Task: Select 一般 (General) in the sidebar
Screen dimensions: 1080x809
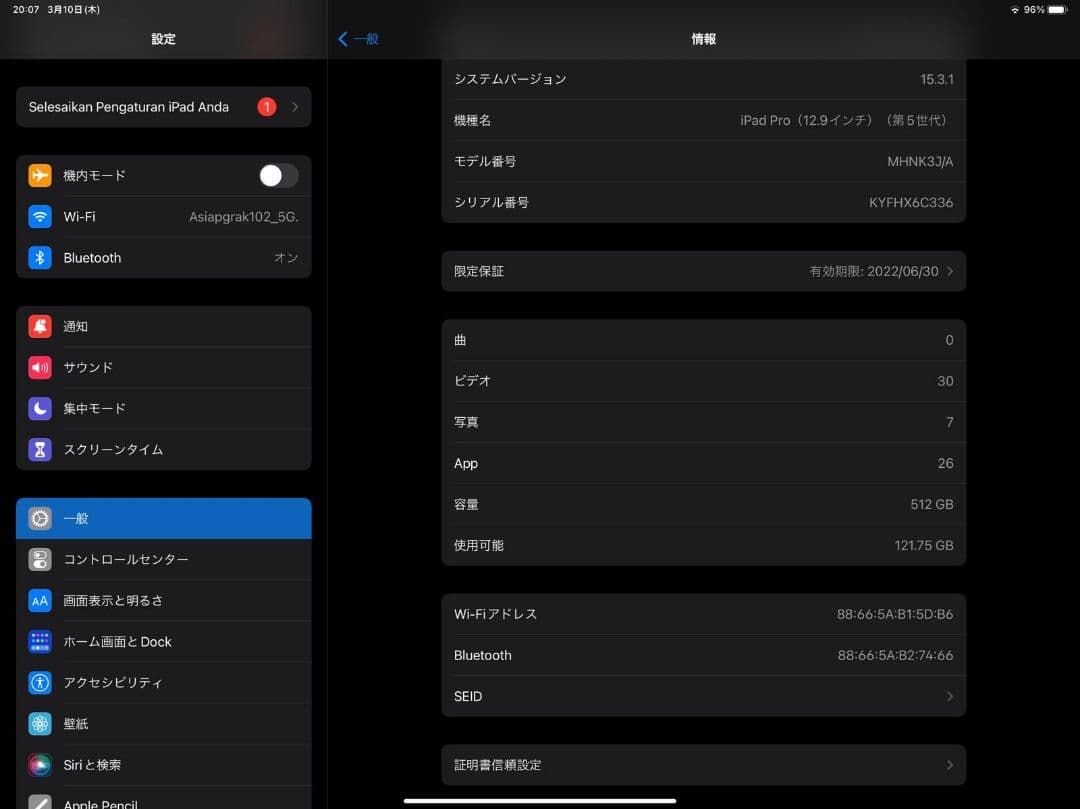Action: coord(163,518)
